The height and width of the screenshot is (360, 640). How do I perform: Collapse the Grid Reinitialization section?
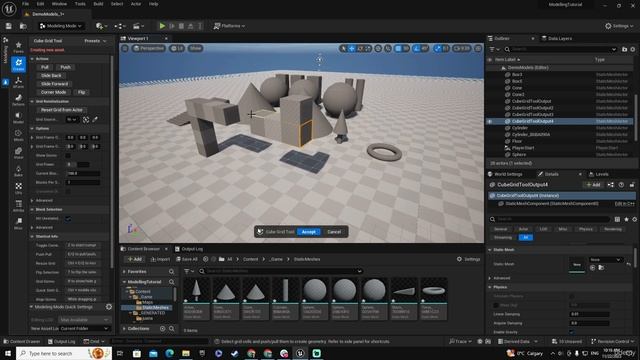[32, 101]
